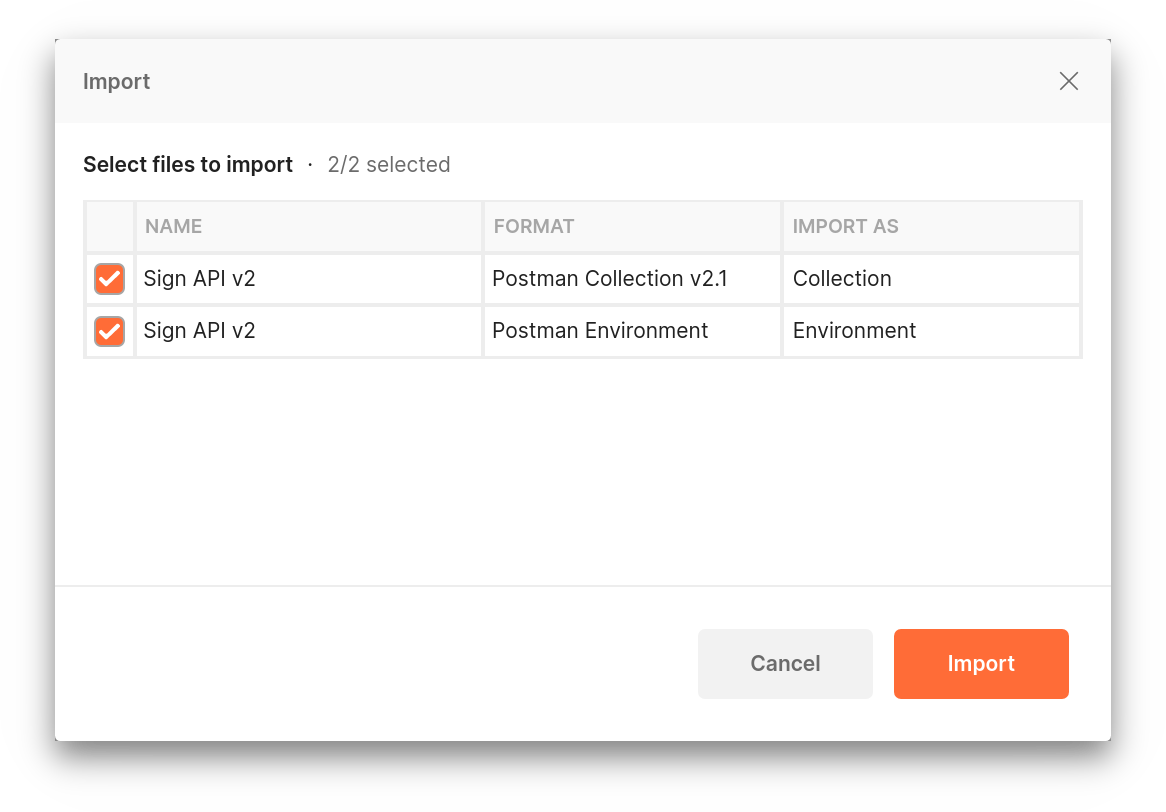
Task: Click the 2/2 selected counter text
Action: (x=389, y=165)
